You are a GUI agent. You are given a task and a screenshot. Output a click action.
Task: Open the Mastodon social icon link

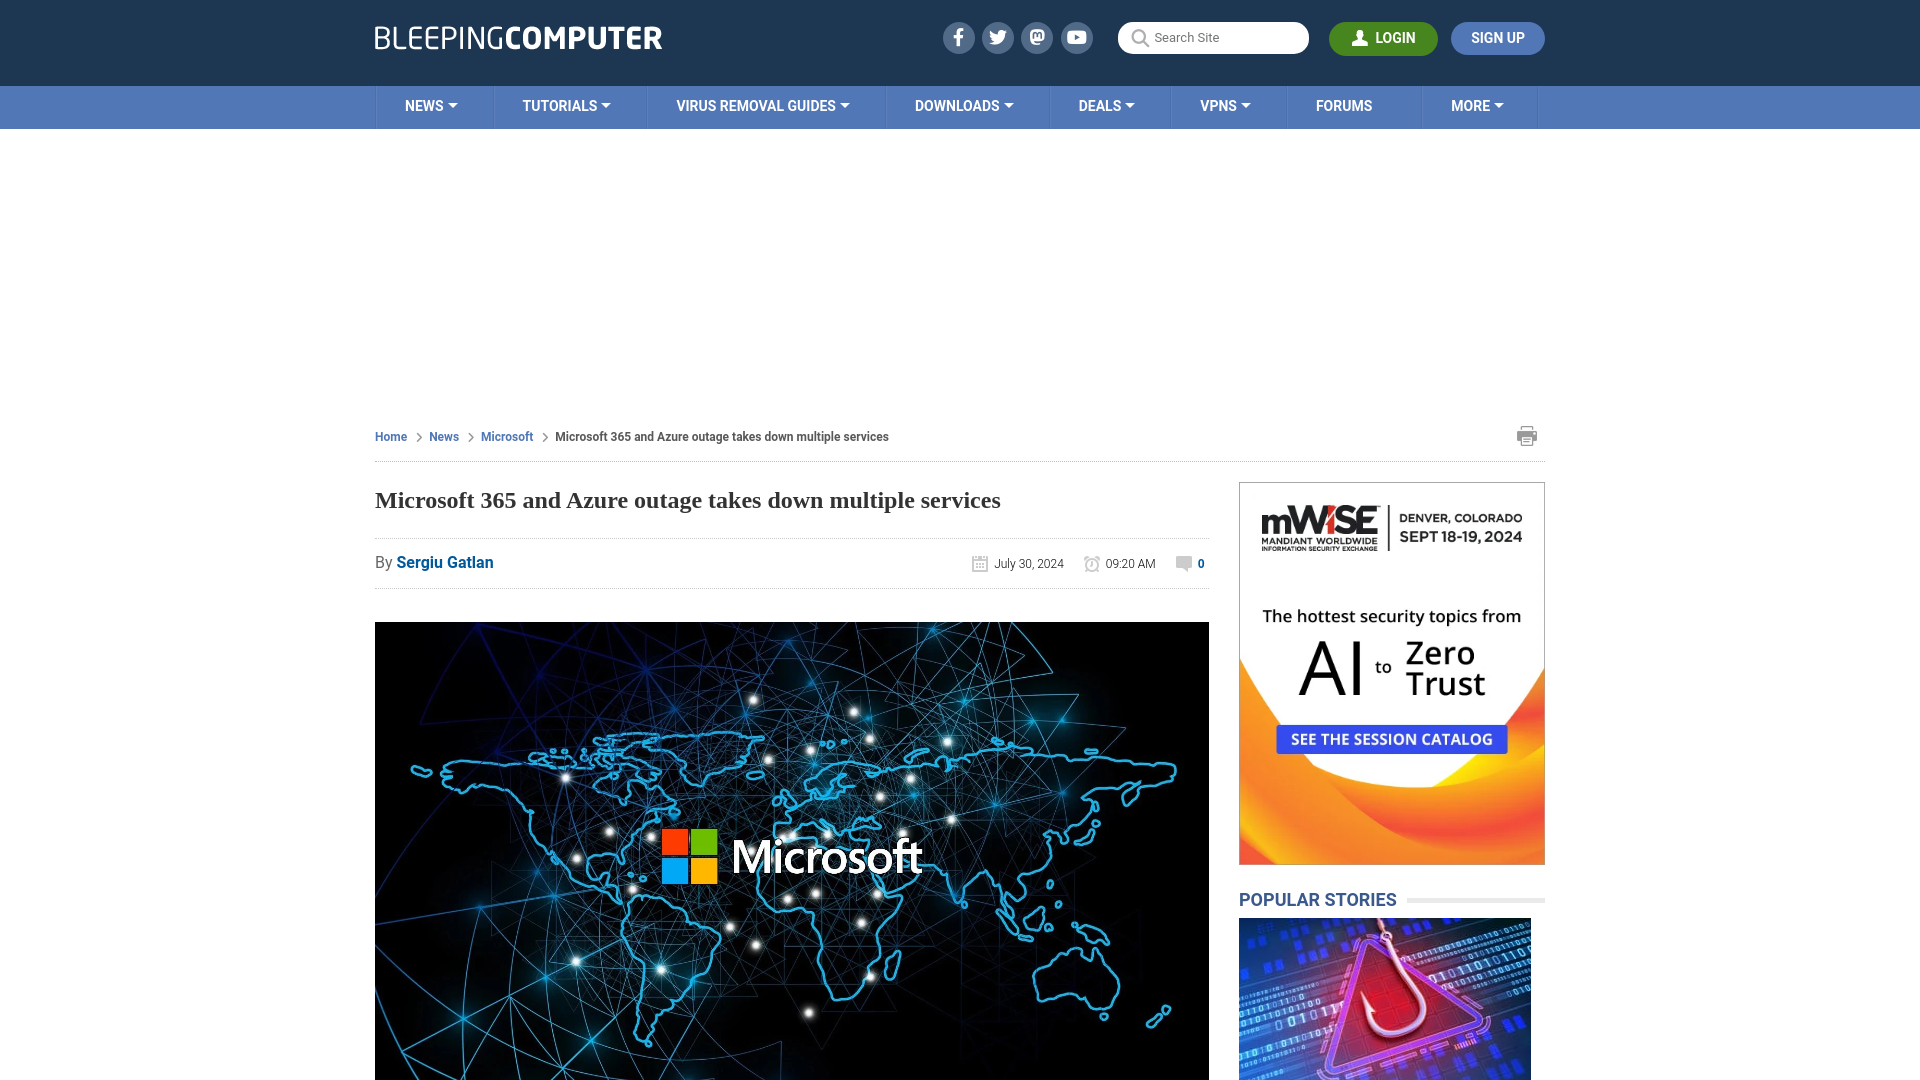(x=1038, y=37)
